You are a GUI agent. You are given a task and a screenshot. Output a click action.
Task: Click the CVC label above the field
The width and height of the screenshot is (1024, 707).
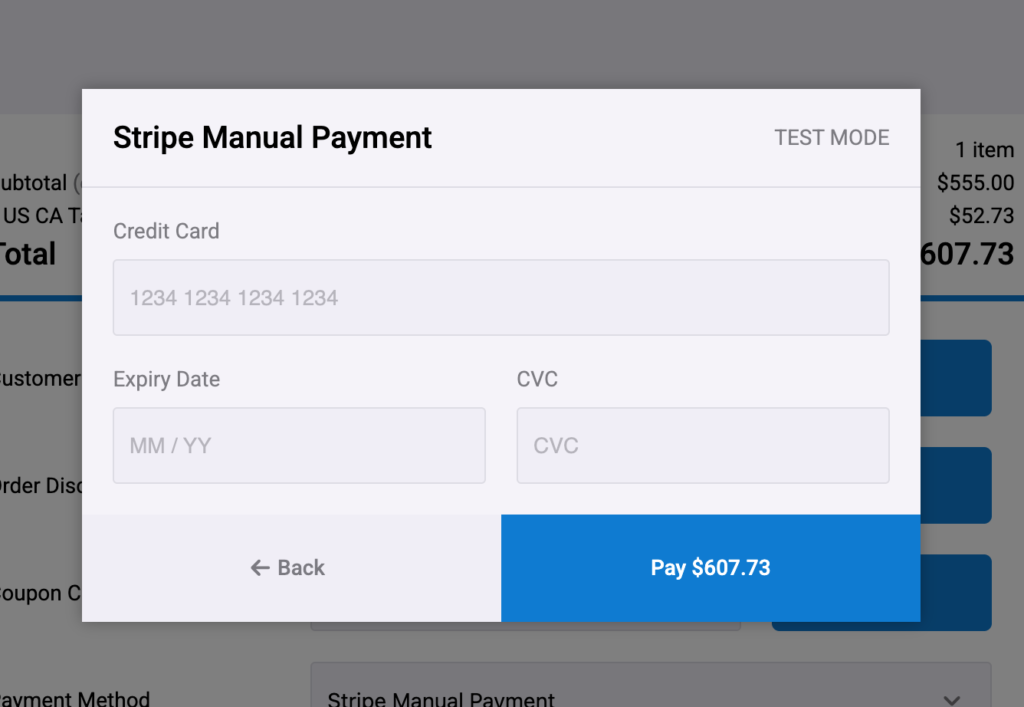pyautogui.click(x=537, y=379)
